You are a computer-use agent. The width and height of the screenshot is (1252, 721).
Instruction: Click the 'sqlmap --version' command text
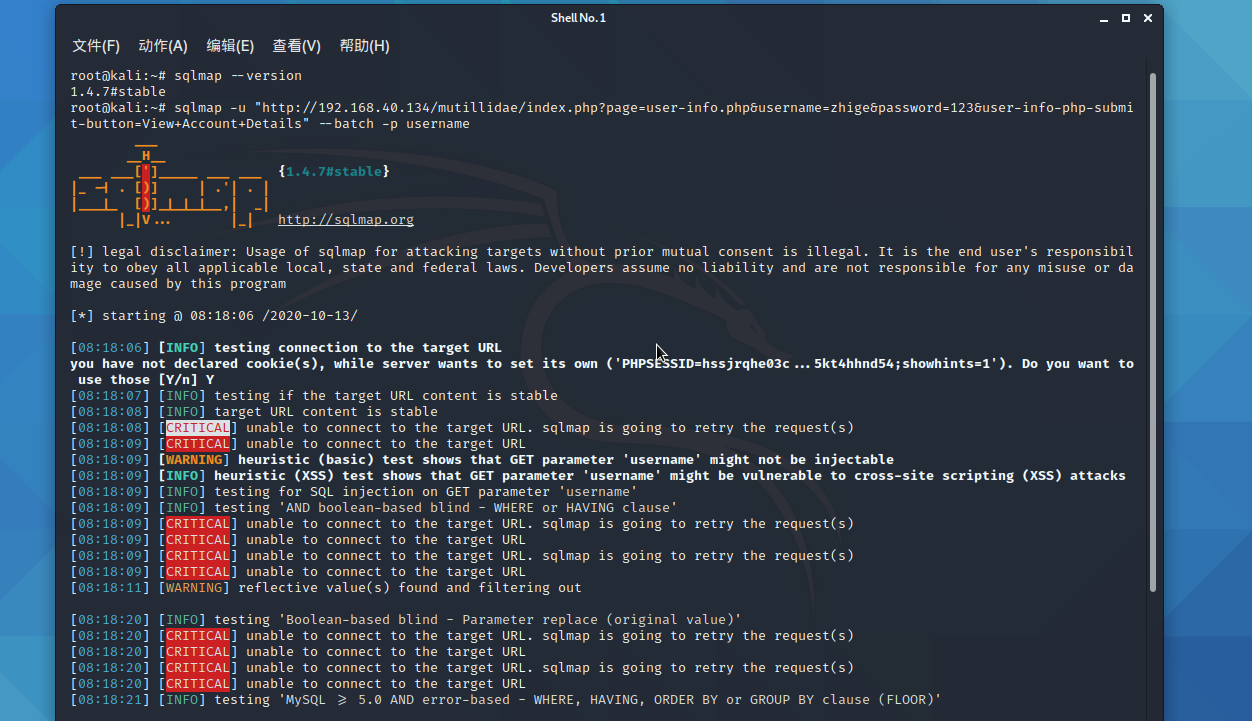point(238,76)
